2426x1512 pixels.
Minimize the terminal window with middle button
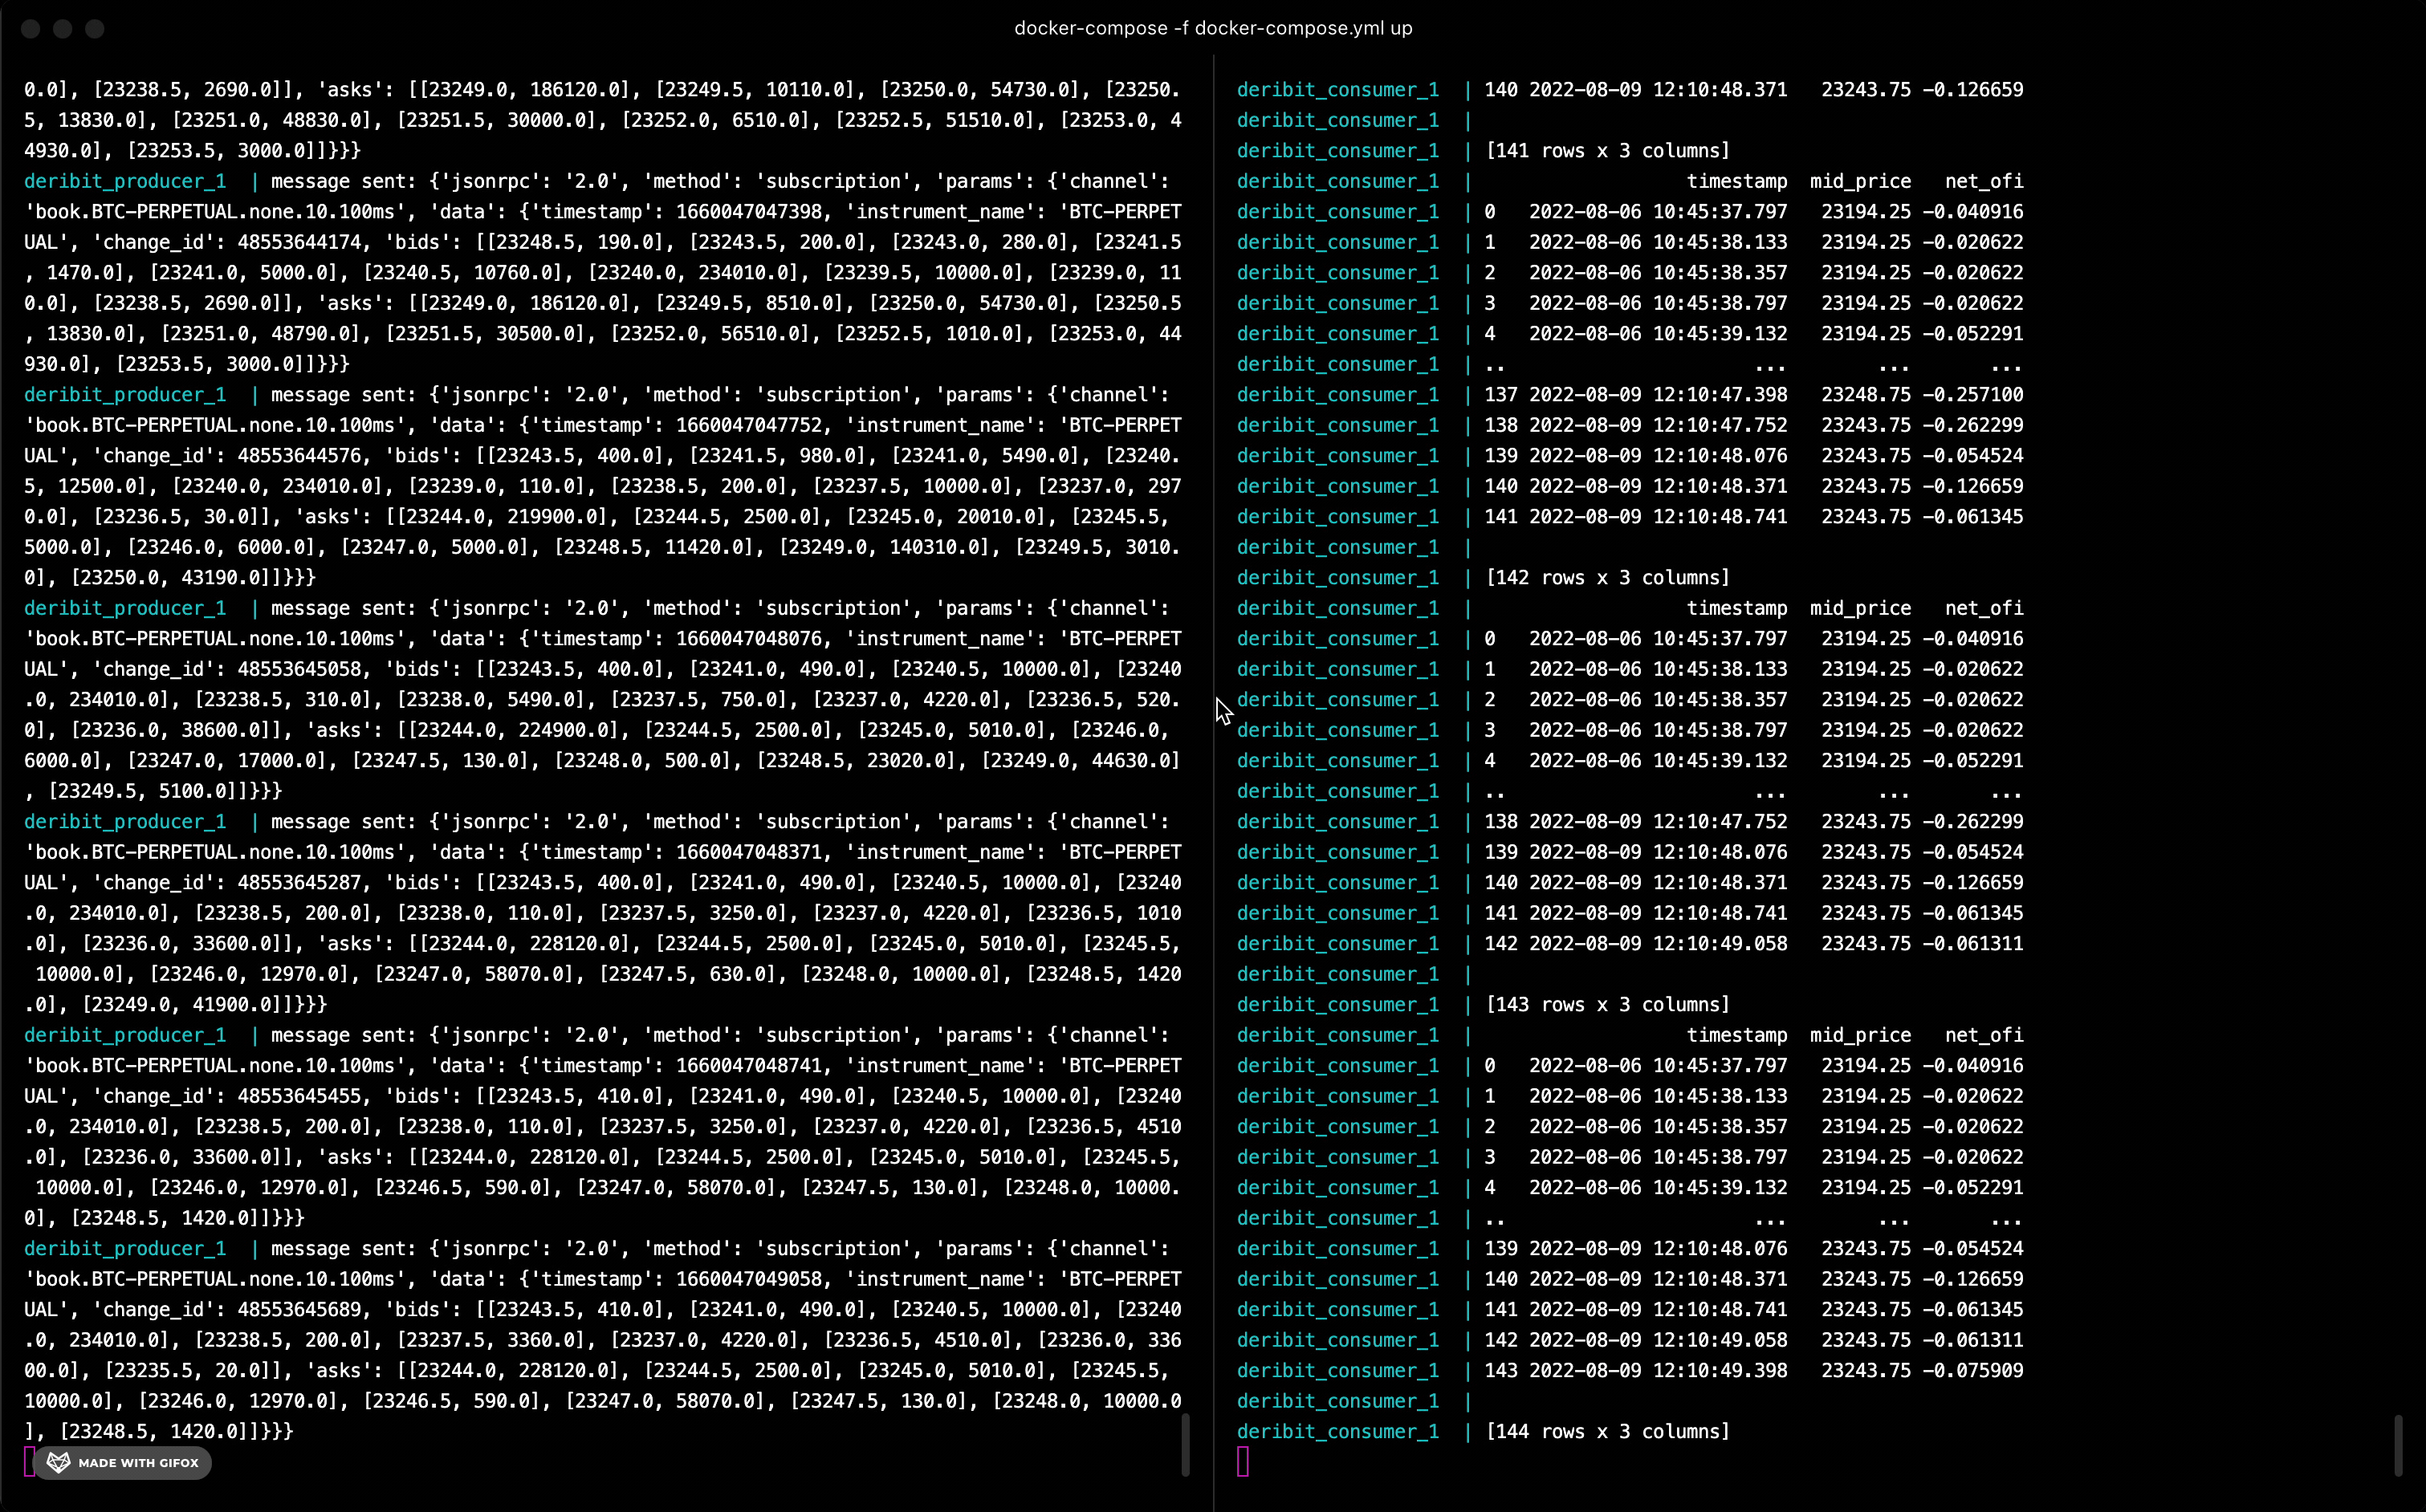coord(63,28)
